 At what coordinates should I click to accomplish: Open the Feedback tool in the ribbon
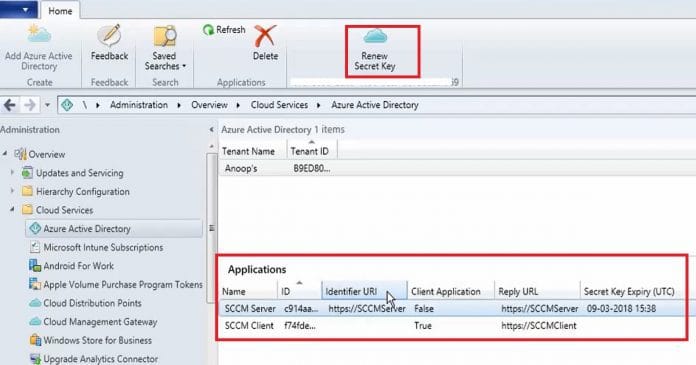tap(109, 43)
